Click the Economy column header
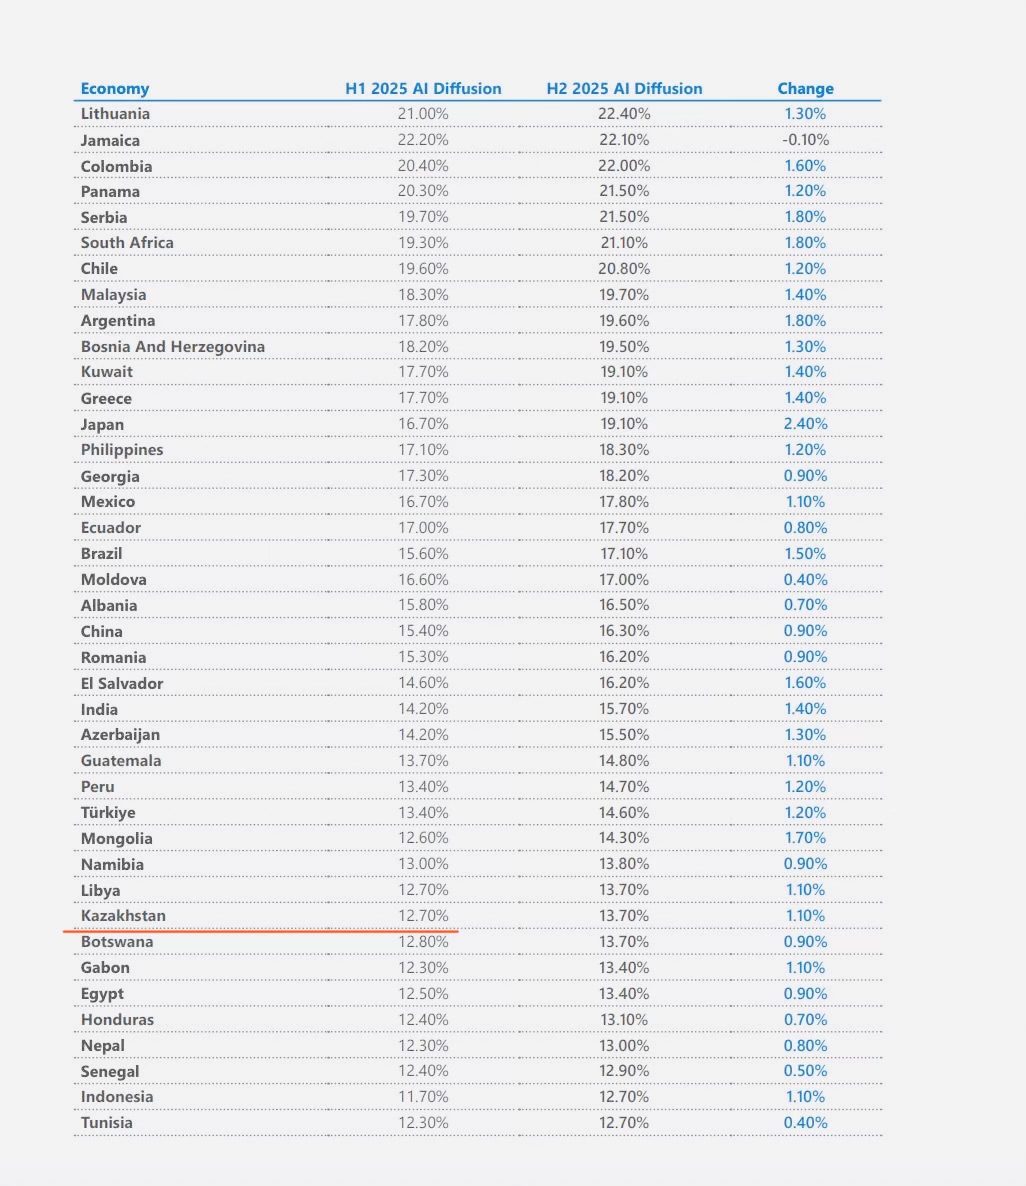Image resolution: width=1026 pixels, height=1186 pixels. tap(115, 88)
